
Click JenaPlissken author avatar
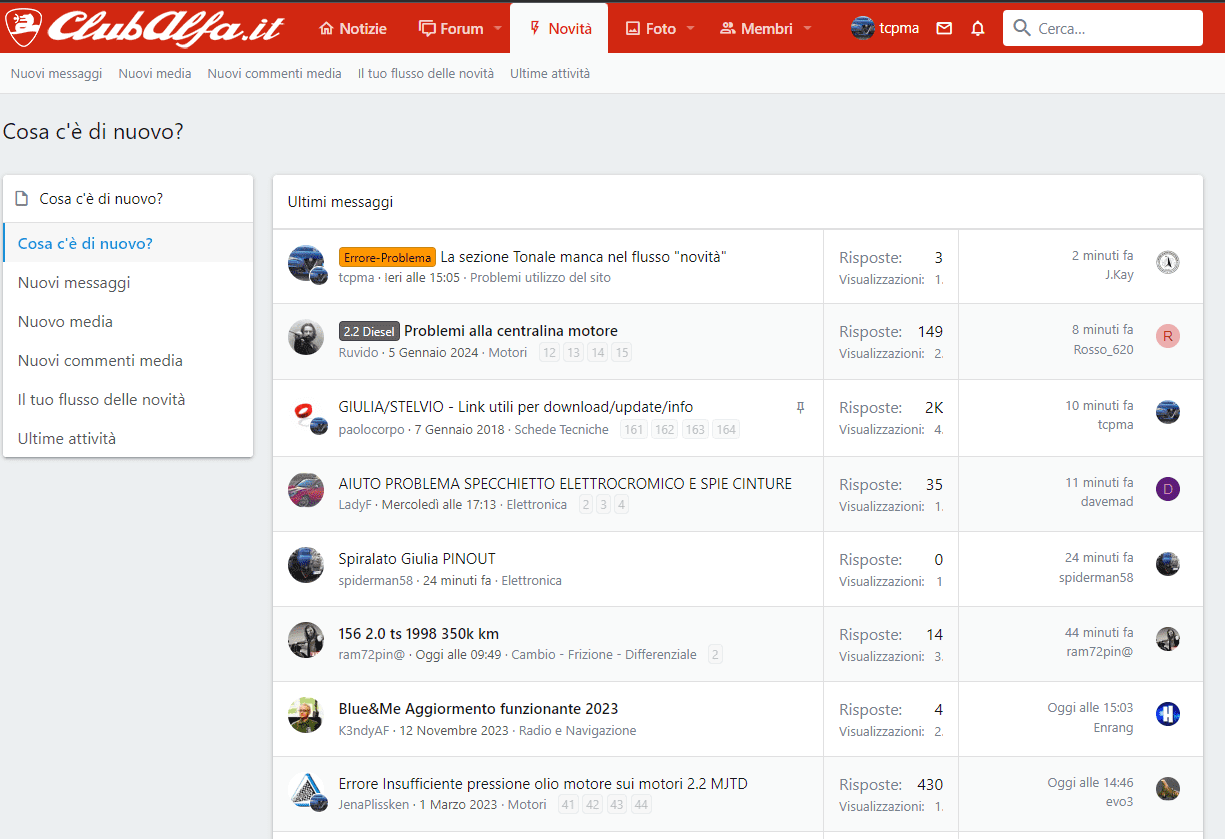pos(306,790)
